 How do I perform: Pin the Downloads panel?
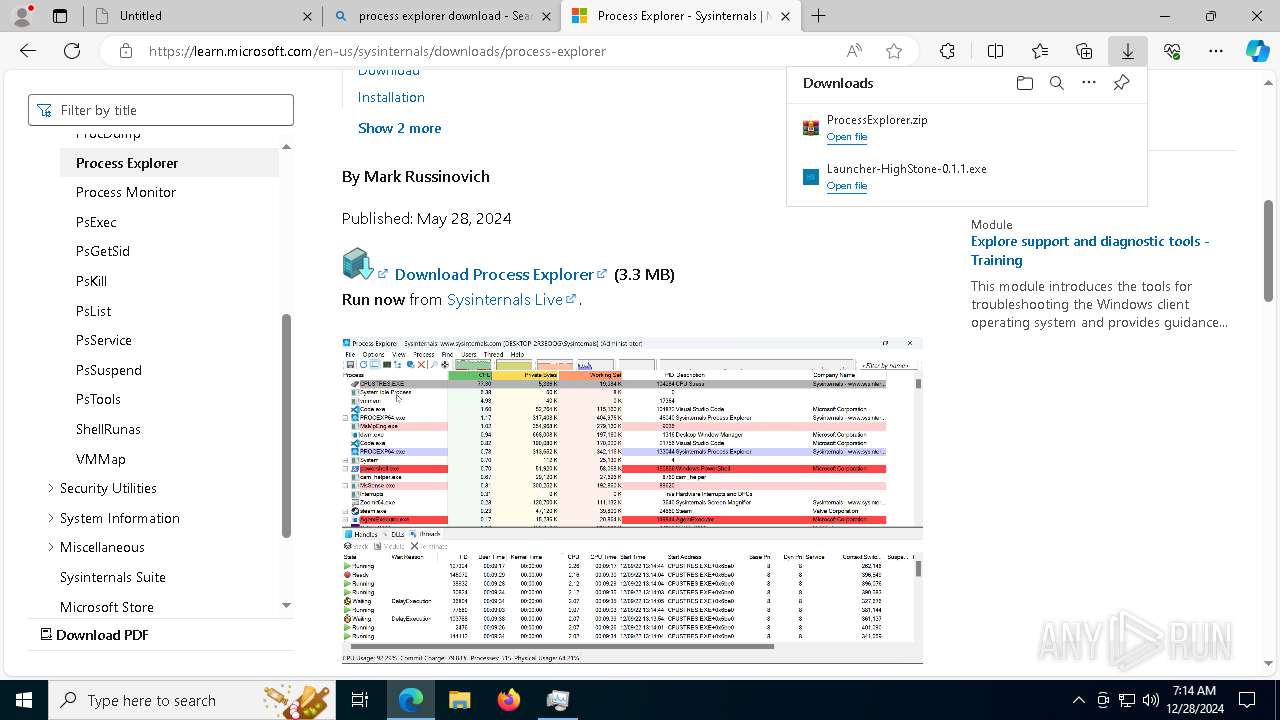[1121, 83]
